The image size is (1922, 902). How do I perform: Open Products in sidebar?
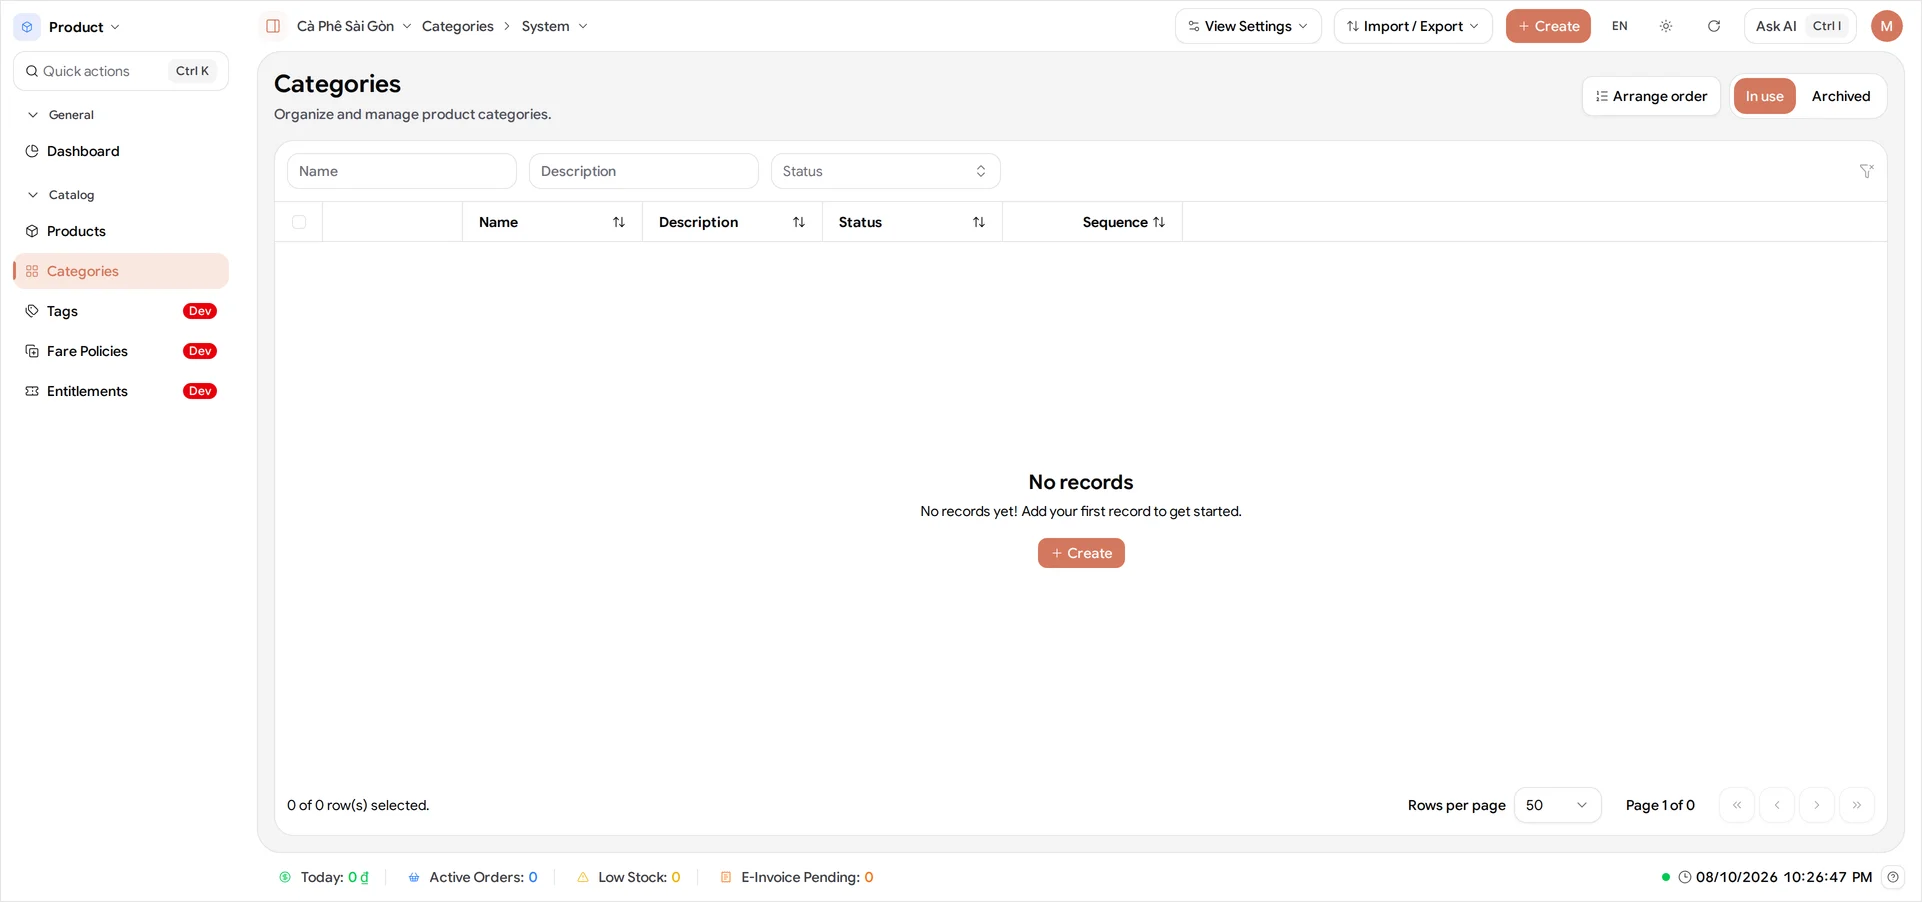pos(121,231)
